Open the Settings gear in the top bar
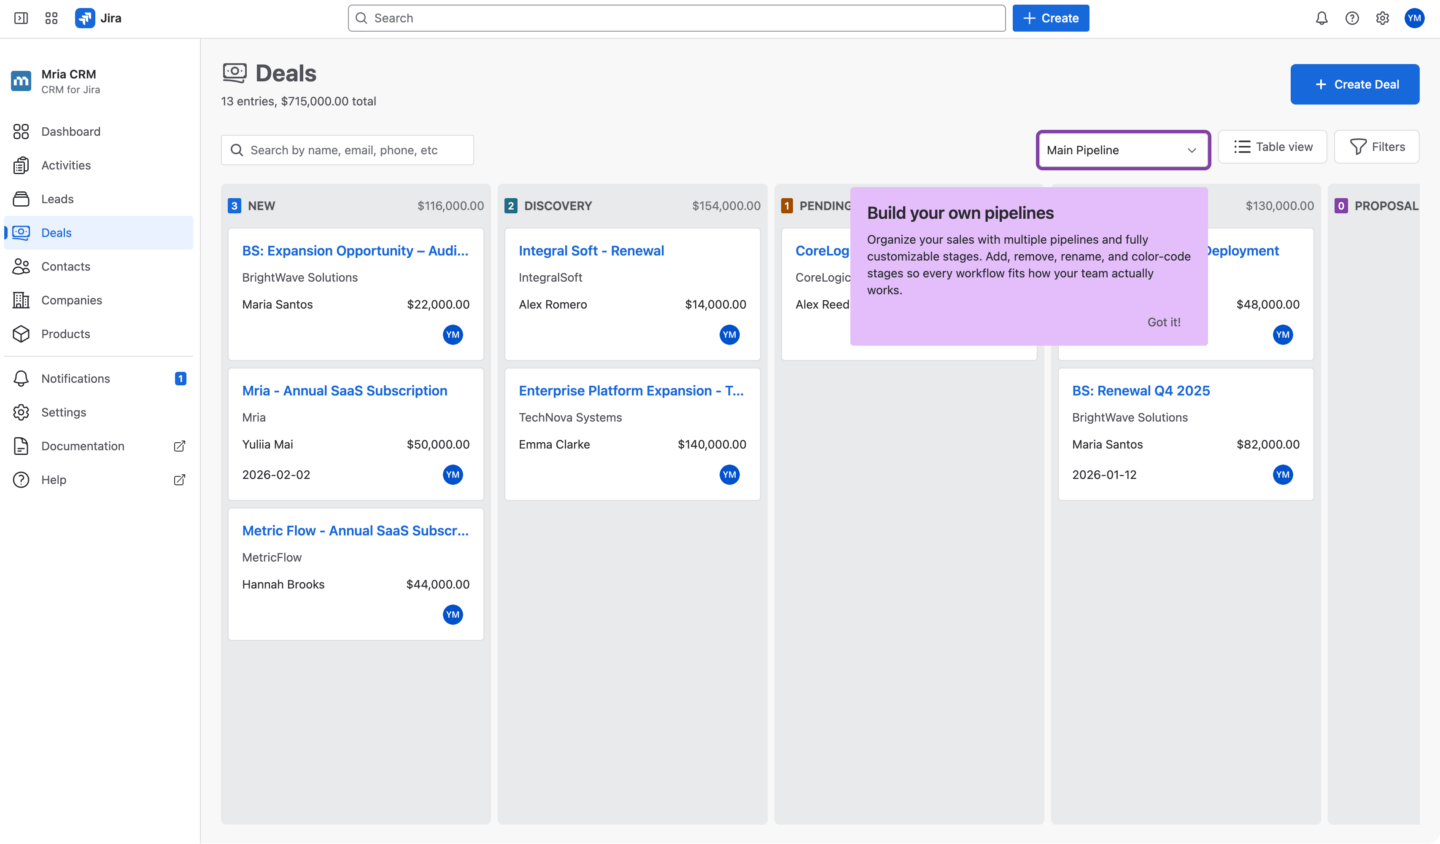 tap(1382, 17)
